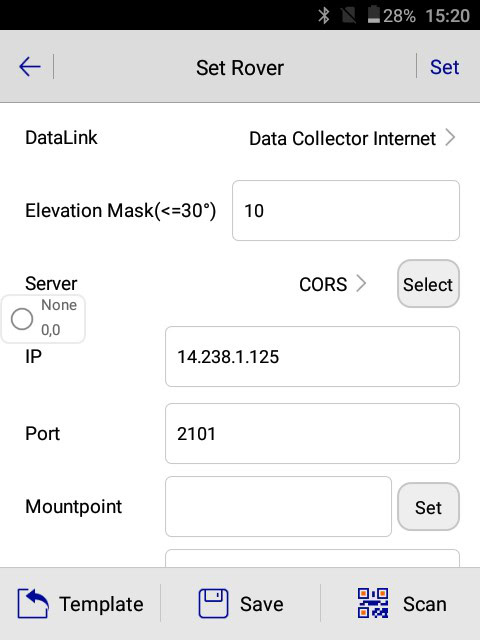
Task: Click the Port number field
Action: coord(312,433)
